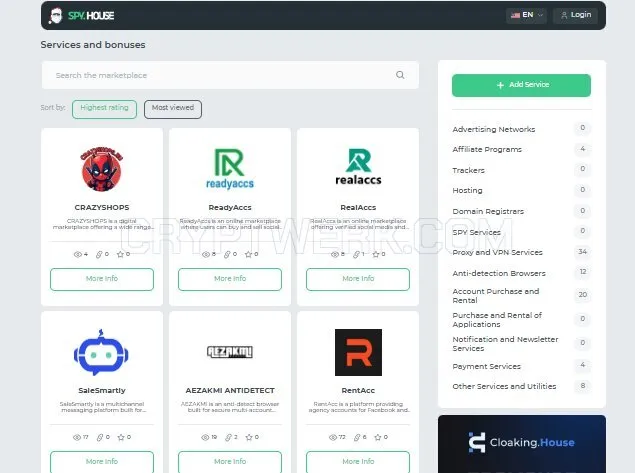Viewport: 635px width, 473px height.
Task: Click the views eye icon on RentAcc
Action: (x=333, y=437)
